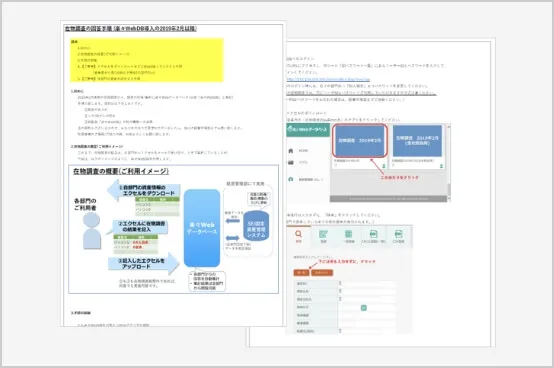The height and width of the screenshot is (368, 554).
Task: Click the folder icon below HOME
Action: point(291,162)
